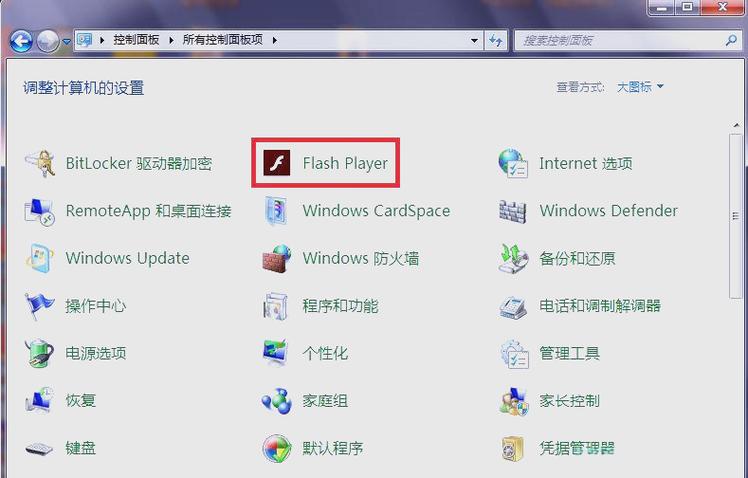The image size is (748, 478).
Task: Open the 默认程序 text link
Action: [x=332, y=448]
